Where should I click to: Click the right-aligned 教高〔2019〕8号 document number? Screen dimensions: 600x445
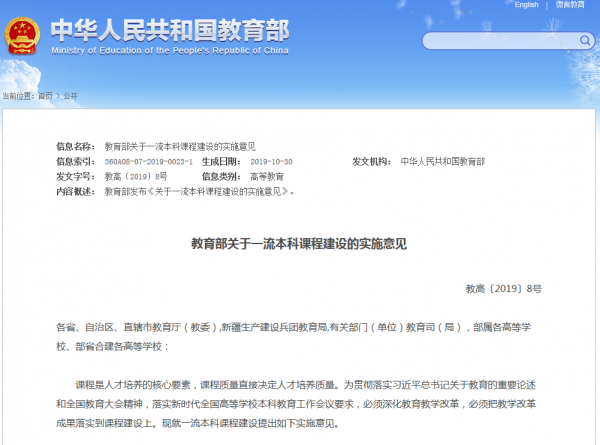[504, 289]
